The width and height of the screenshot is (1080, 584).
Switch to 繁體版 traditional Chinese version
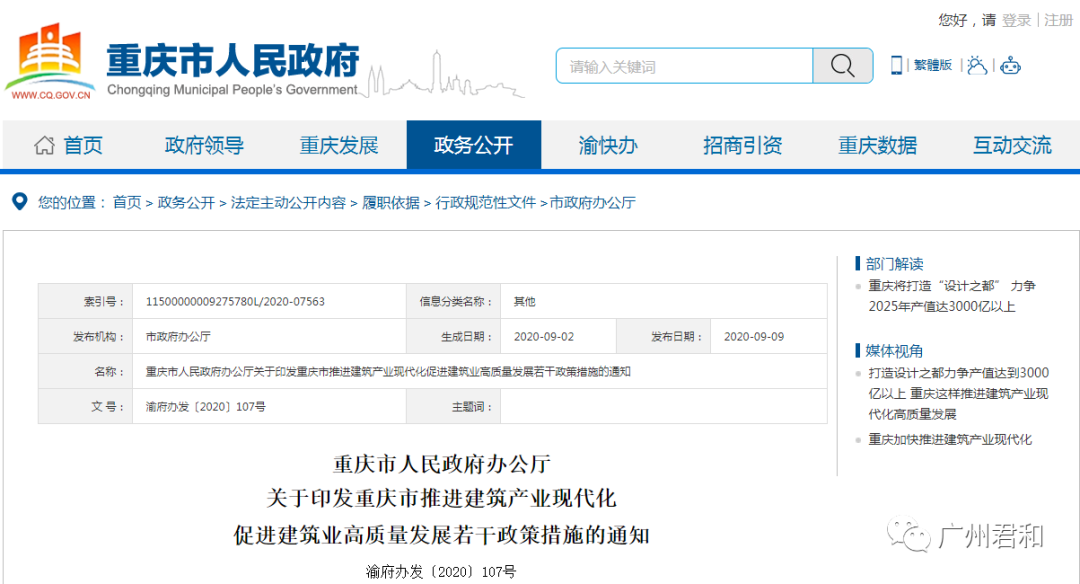(933, 65)
